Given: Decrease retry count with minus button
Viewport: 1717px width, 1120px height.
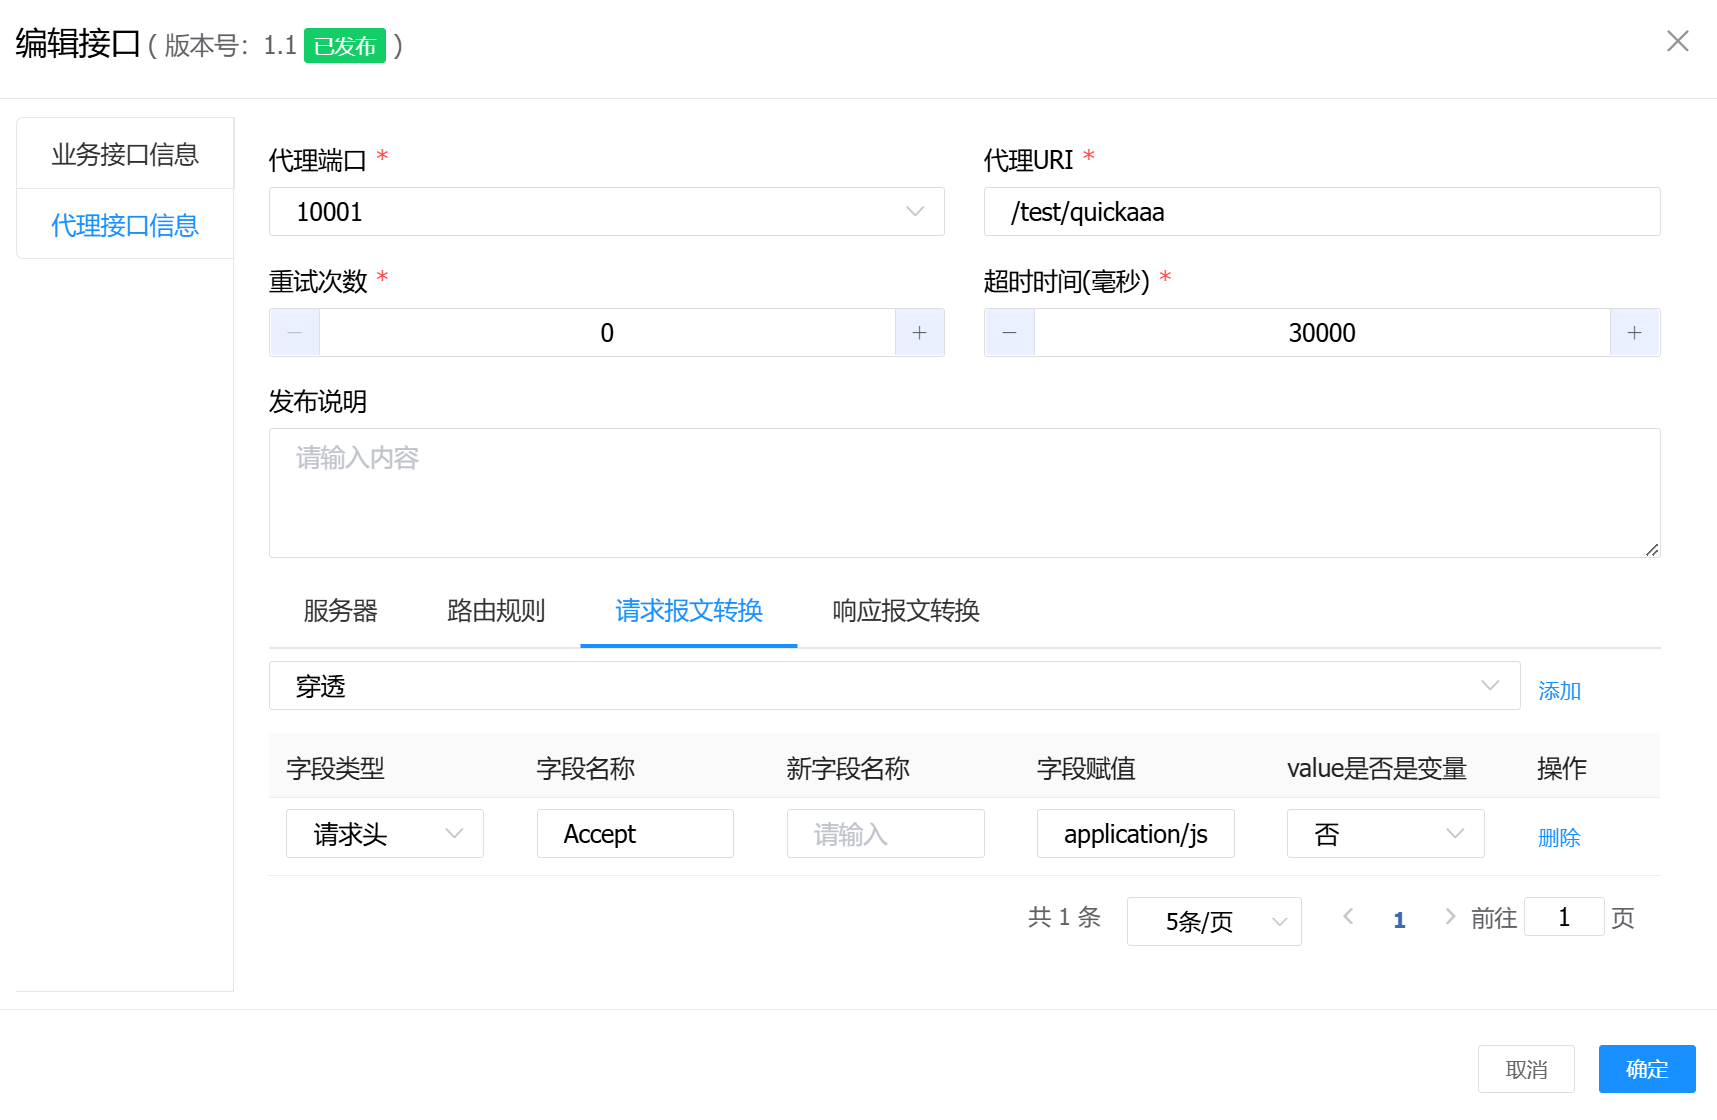Looking at the screenshot, I should pyautogui.click(x=295, y=333).
